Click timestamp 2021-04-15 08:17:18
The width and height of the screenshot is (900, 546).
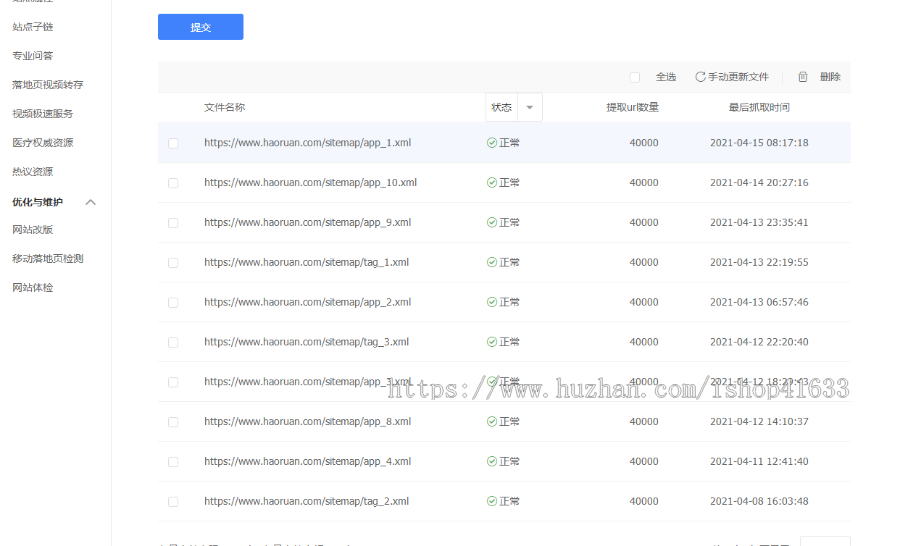(x=759, y=142)
